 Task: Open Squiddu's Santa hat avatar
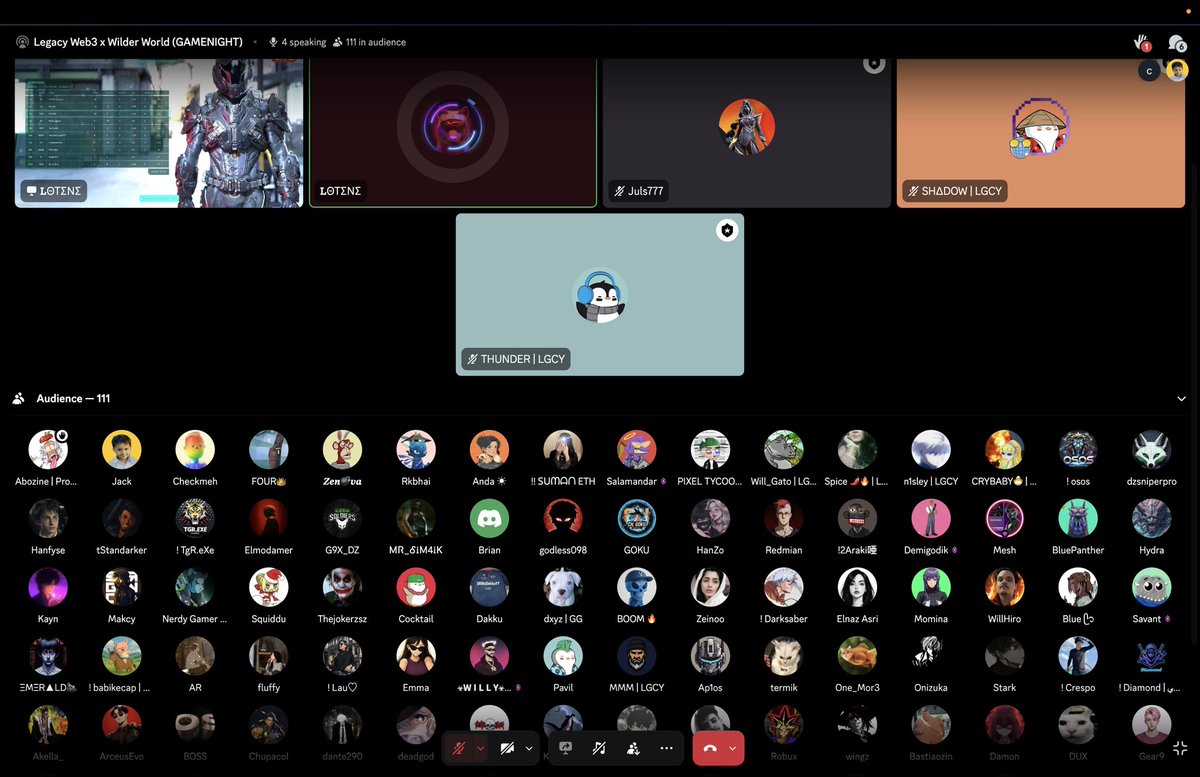click(x=269, y=588)
